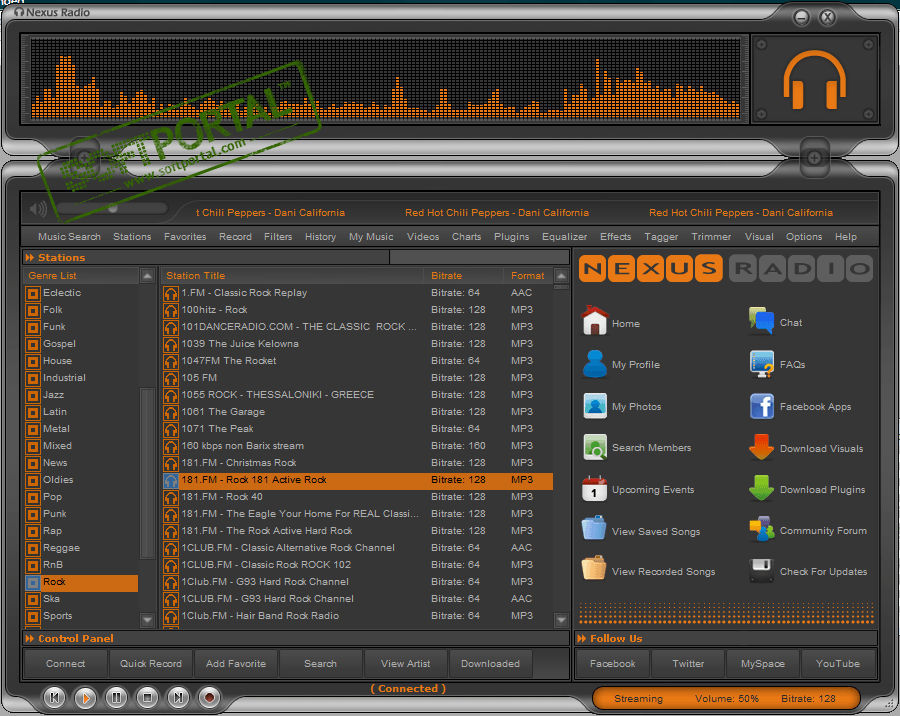Viewport: 900px width, 716px height.
Task: Click the Quick Record button
Action: point(150,664)
